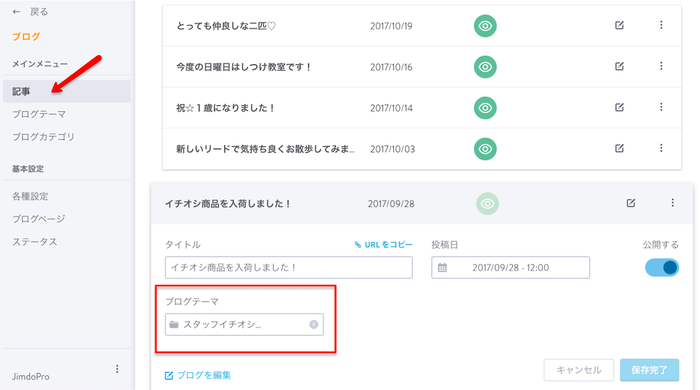Click the タイトル input field

[x=289, y=268]
